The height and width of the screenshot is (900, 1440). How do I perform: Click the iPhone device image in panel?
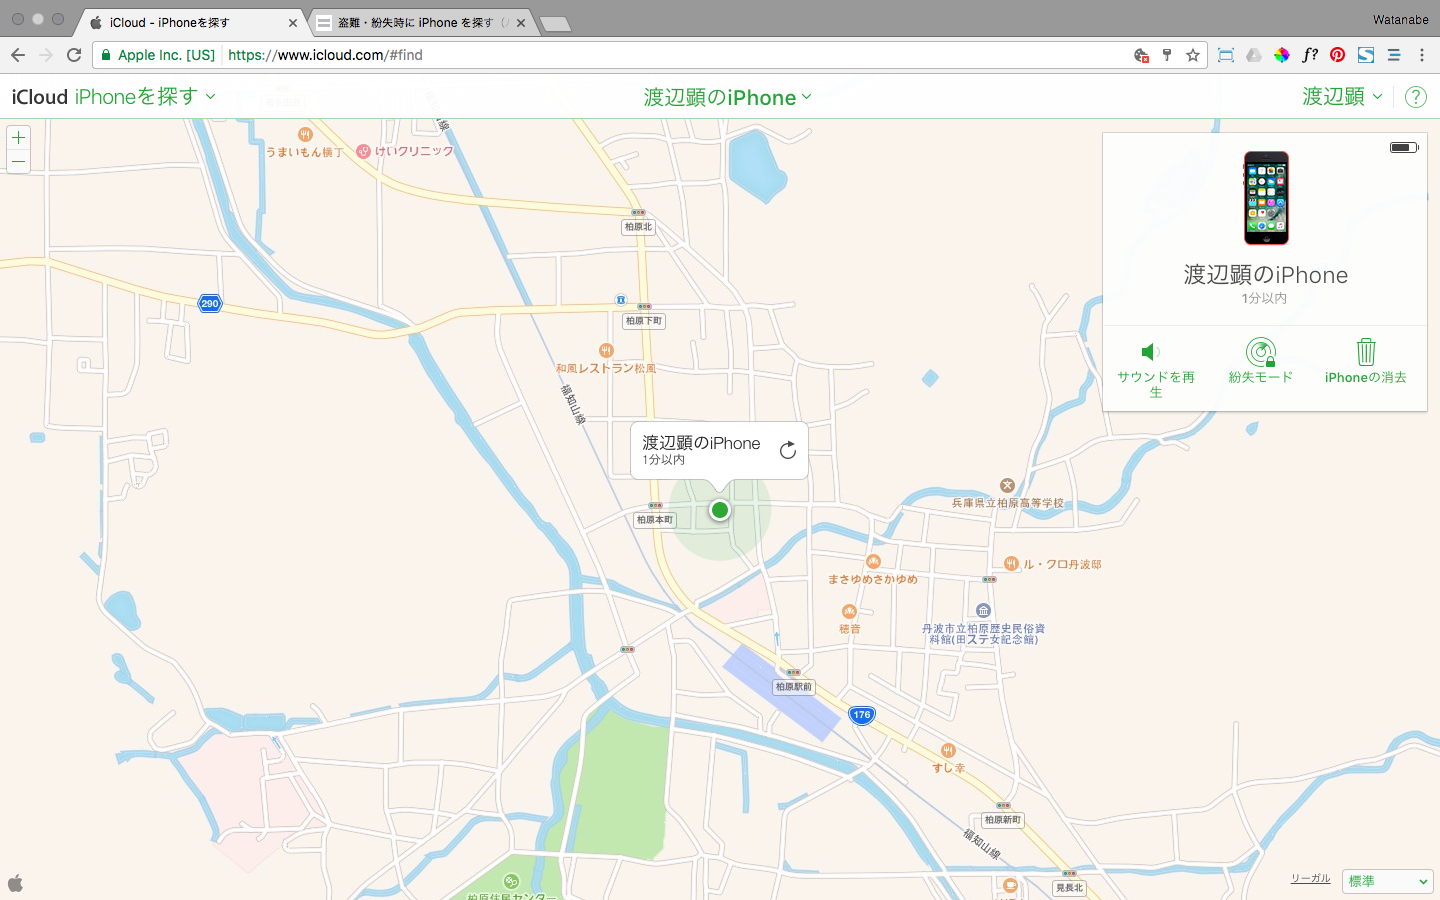click(x=1266, y=198)
